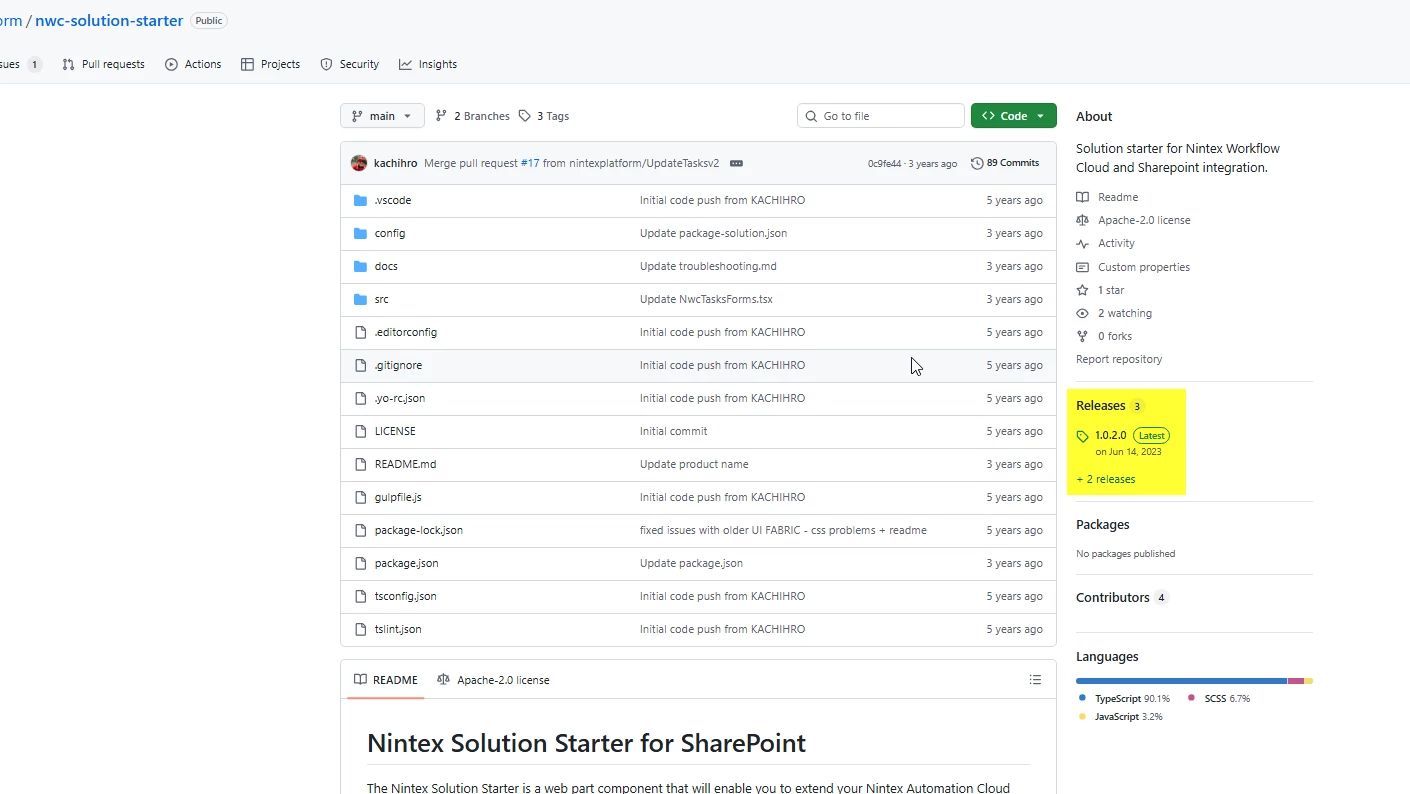The width and height of the screenshot is (1410, 794).
Task: Open the Pull requests tab
Action: point(103,64)
